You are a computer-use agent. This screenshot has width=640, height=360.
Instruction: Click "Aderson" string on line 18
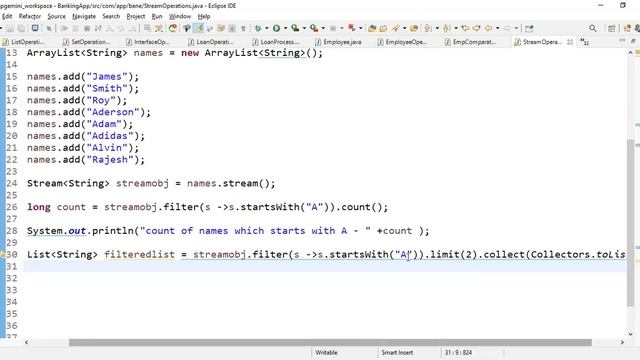pyautogui.click(x=113, y=112)
